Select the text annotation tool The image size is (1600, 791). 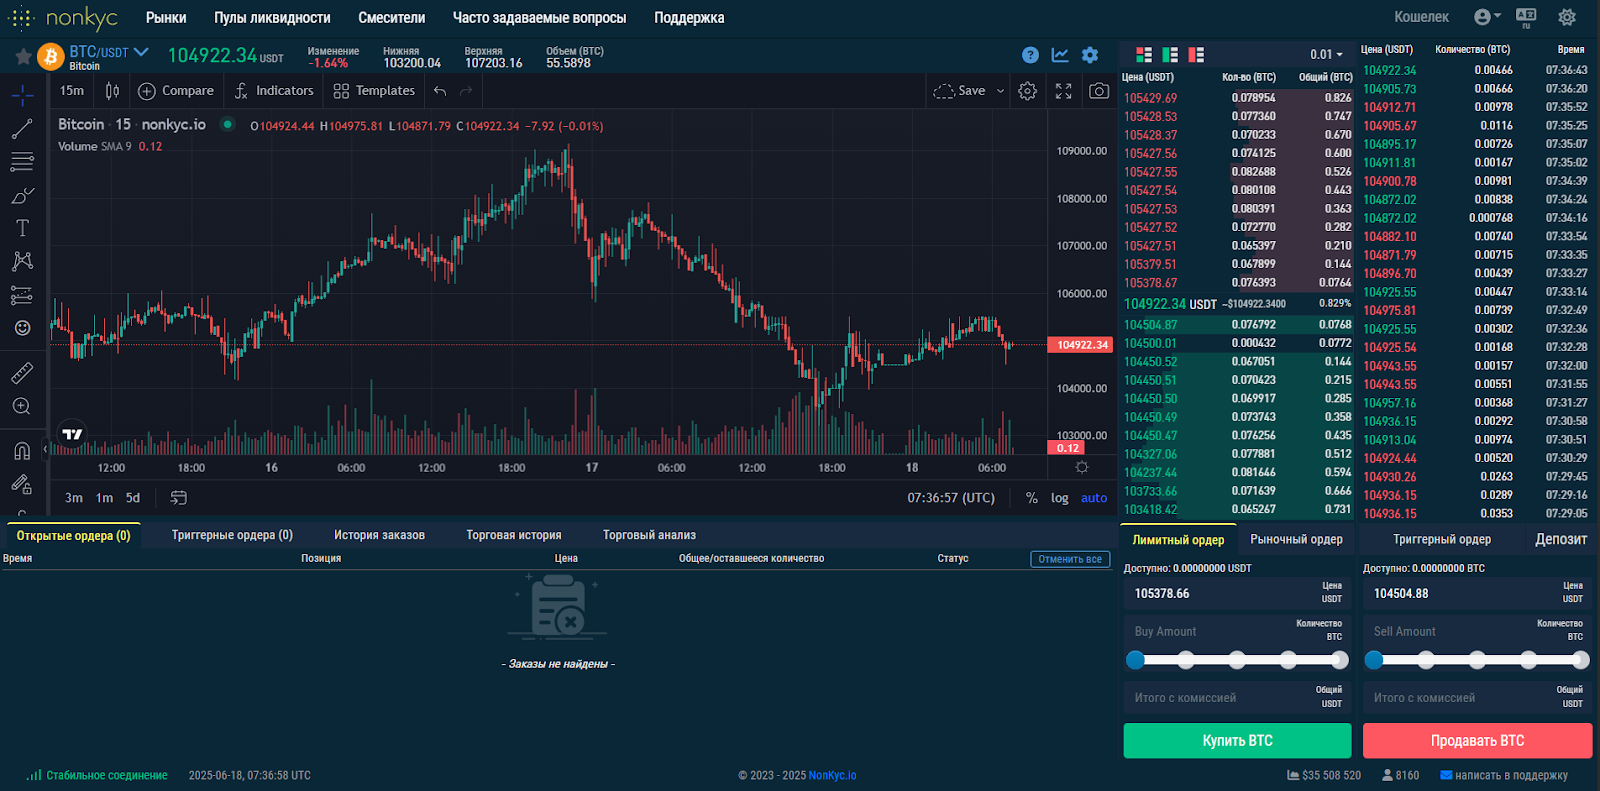coord(22,228)
